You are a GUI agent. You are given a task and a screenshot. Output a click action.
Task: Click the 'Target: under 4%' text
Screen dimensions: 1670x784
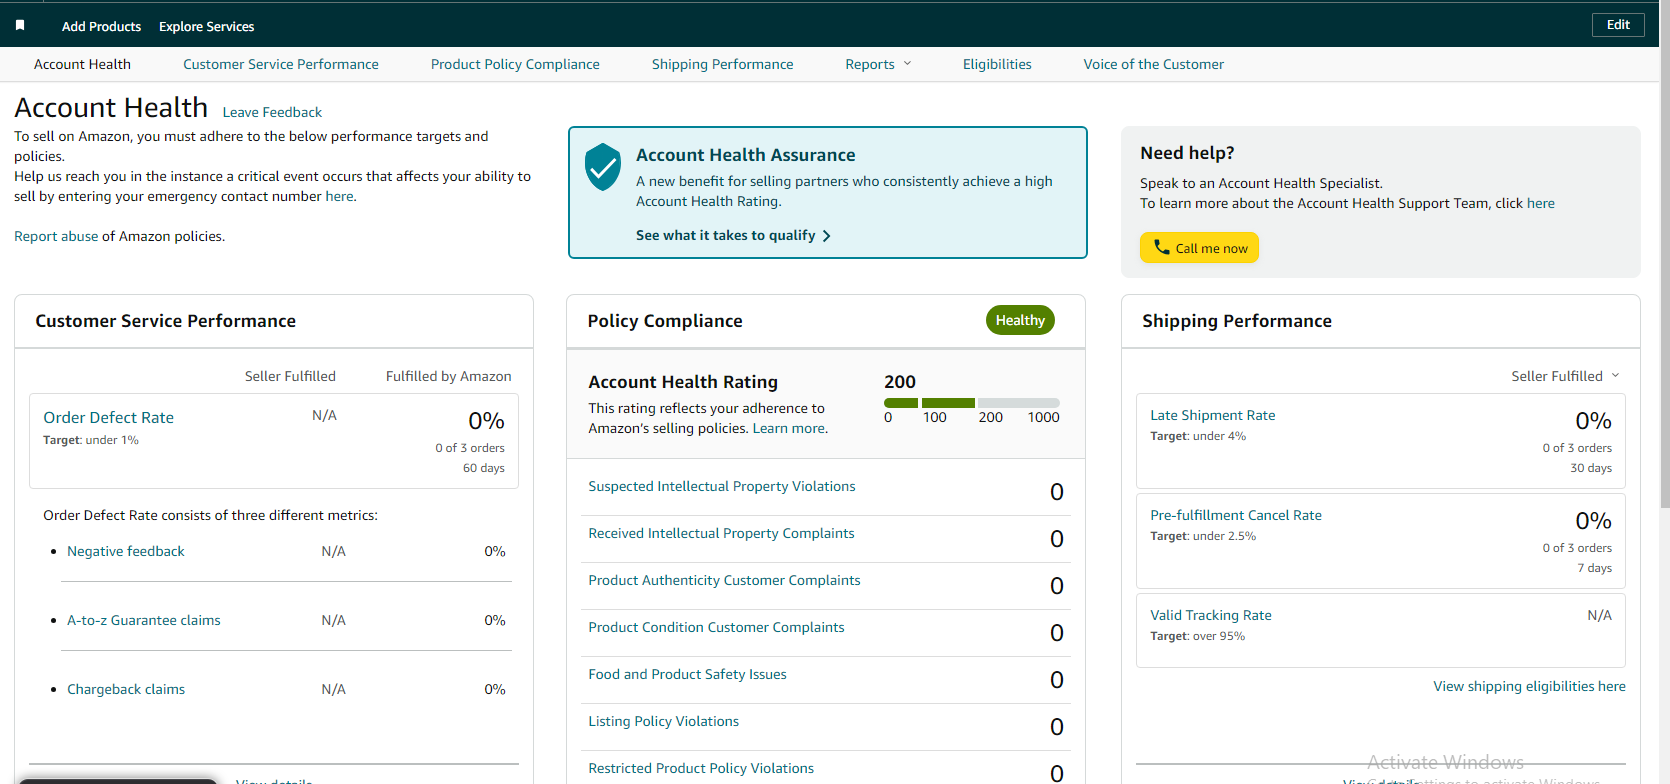pyautogui.click(x=1198, y=436)
